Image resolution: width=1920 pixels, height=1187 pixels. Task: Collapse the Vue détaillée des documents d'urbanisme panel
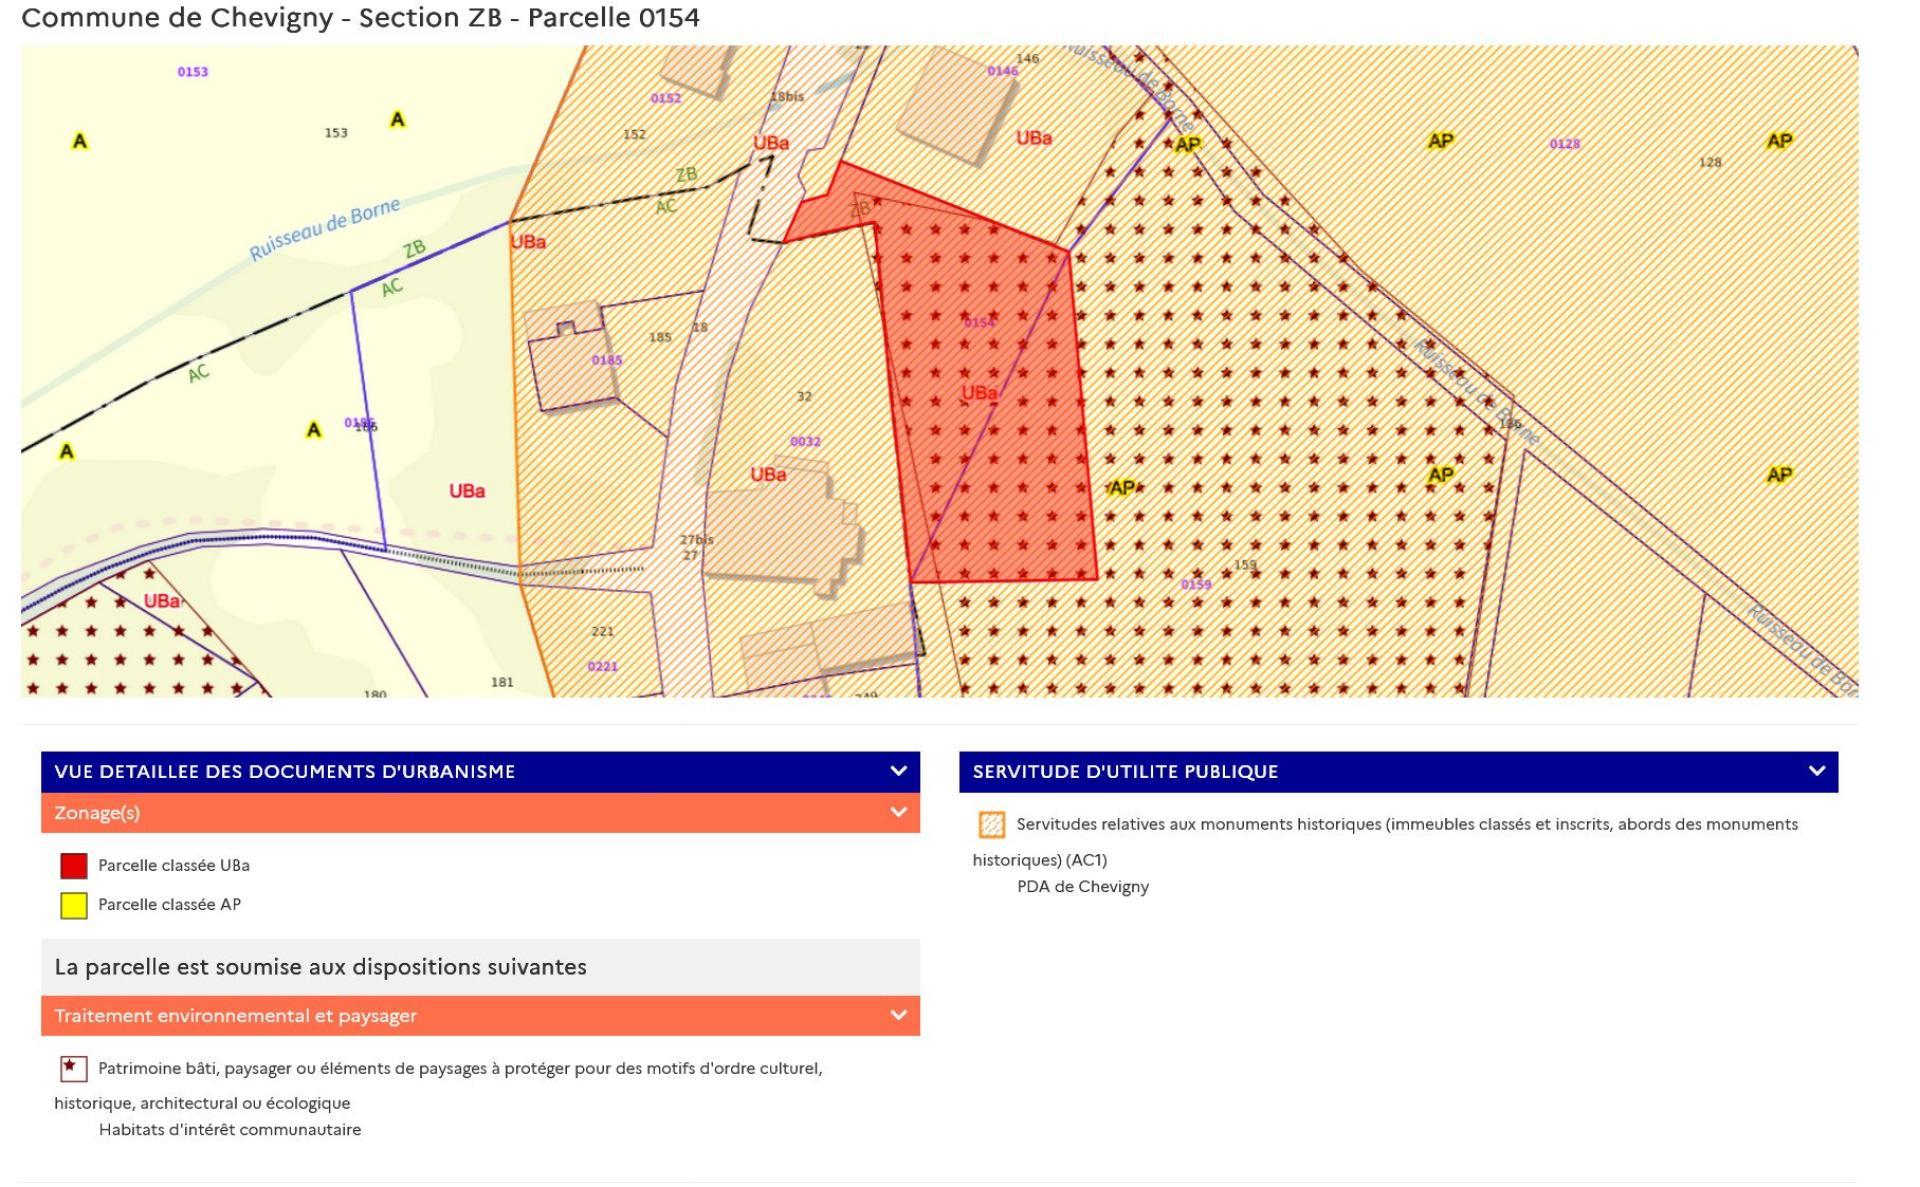pyautogui.click(x=898, y=771)
